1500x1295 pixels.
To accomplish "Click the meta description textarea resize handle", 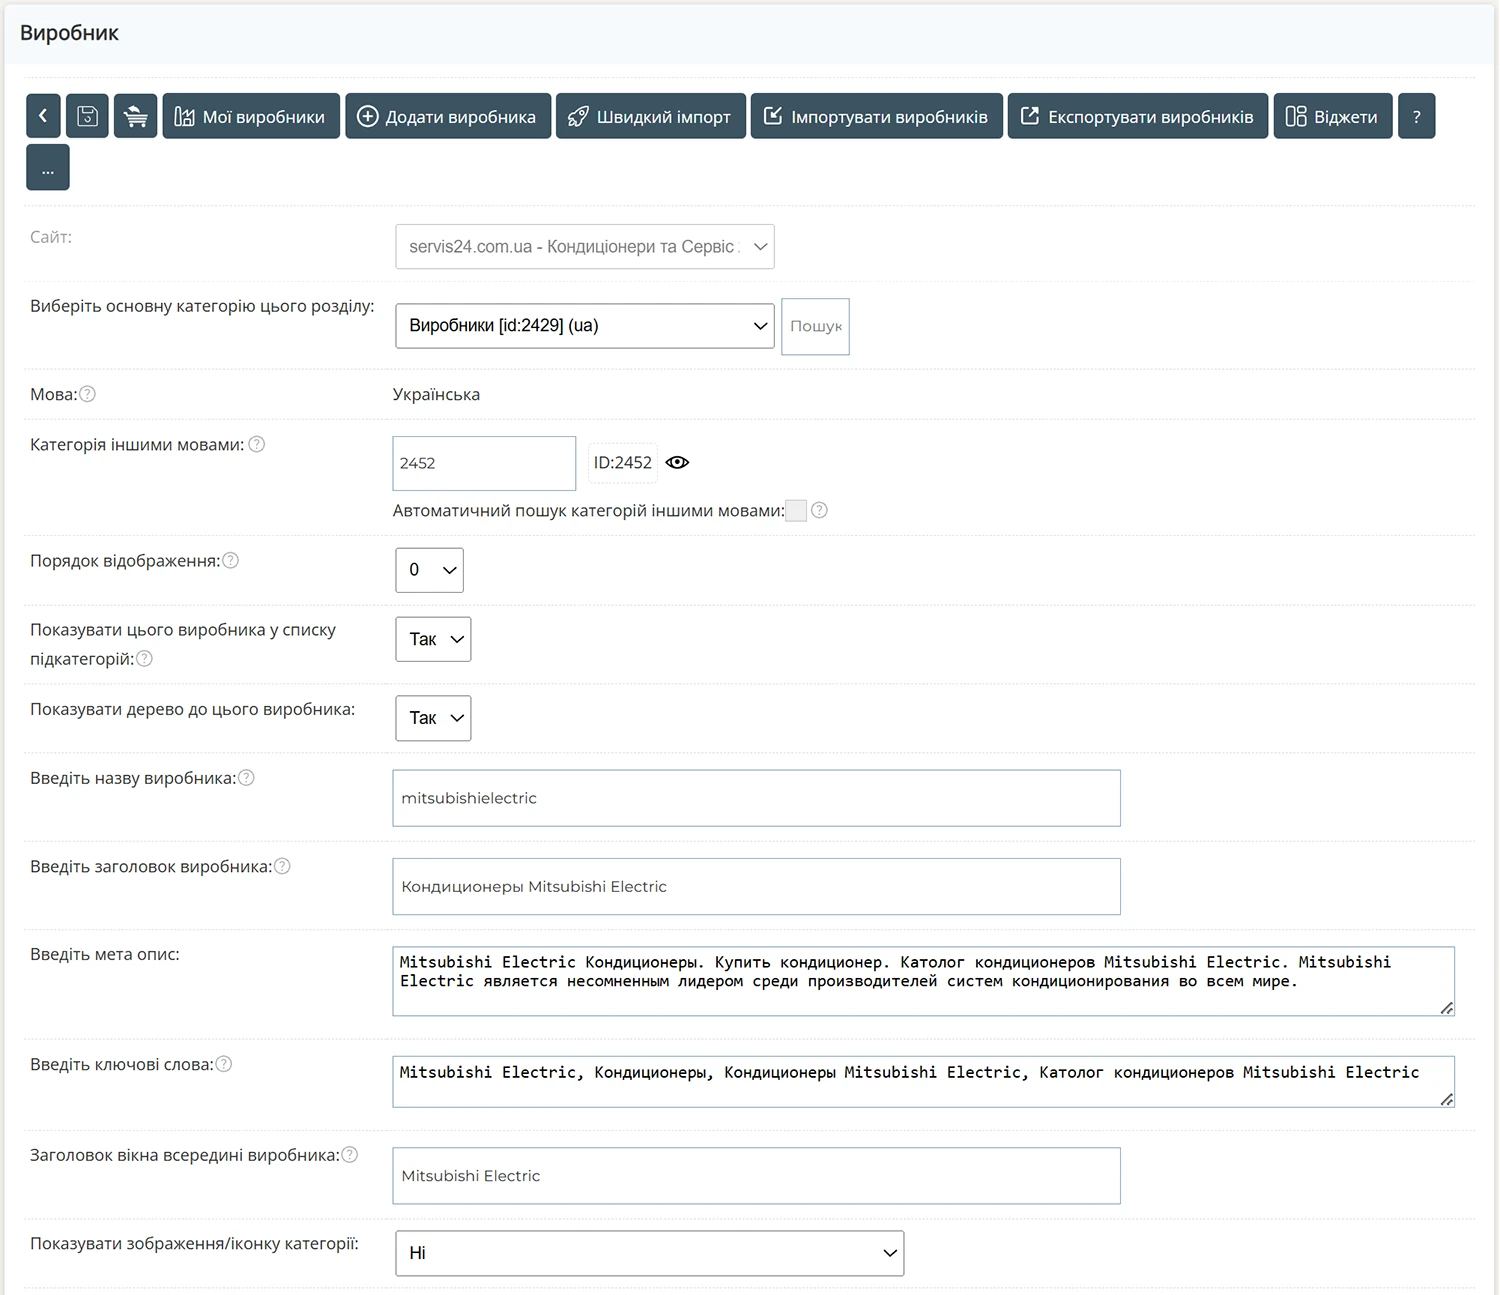I will click(1446, 1008).
